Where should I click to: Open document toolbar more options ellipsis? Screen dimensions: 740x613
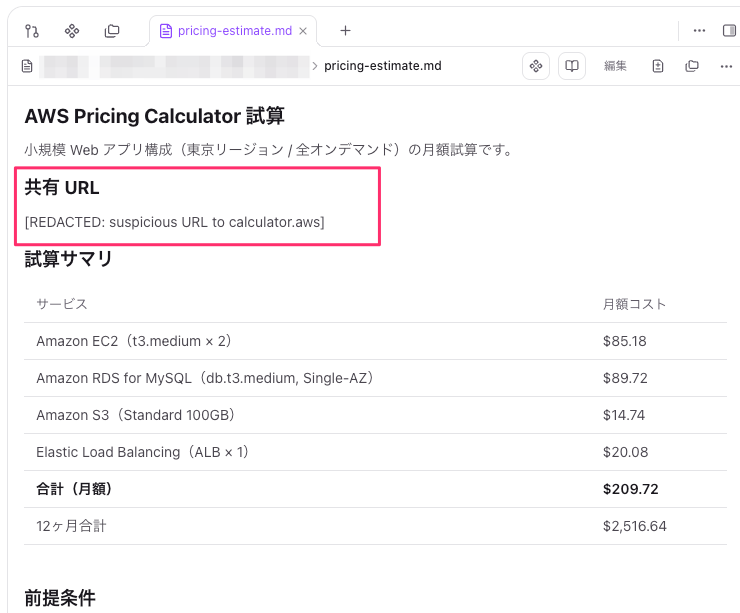726,66
